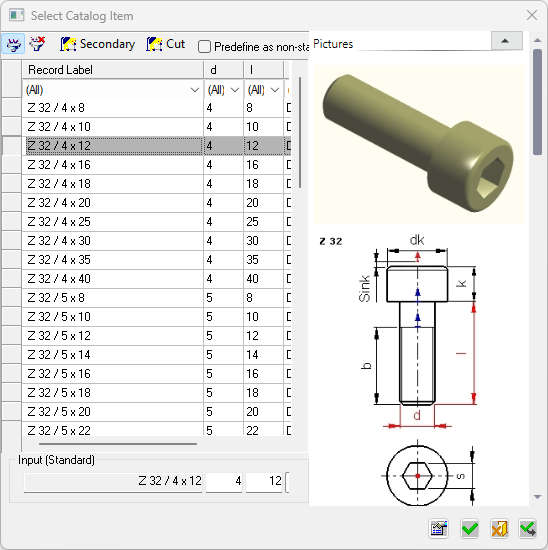This screenshot has height=550, width=548.
Task: Select the Secondary toolbar option
Action: tap(98, 44)
